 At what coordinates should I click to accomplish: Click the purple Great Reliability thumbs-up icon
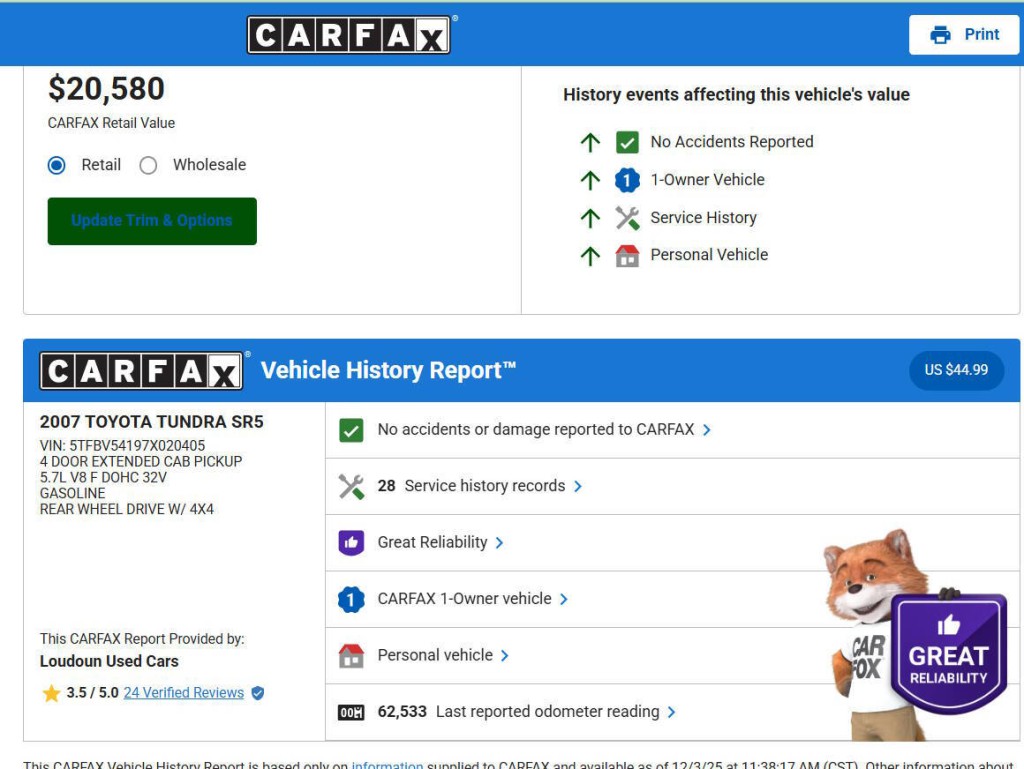[x=352, y=543]
